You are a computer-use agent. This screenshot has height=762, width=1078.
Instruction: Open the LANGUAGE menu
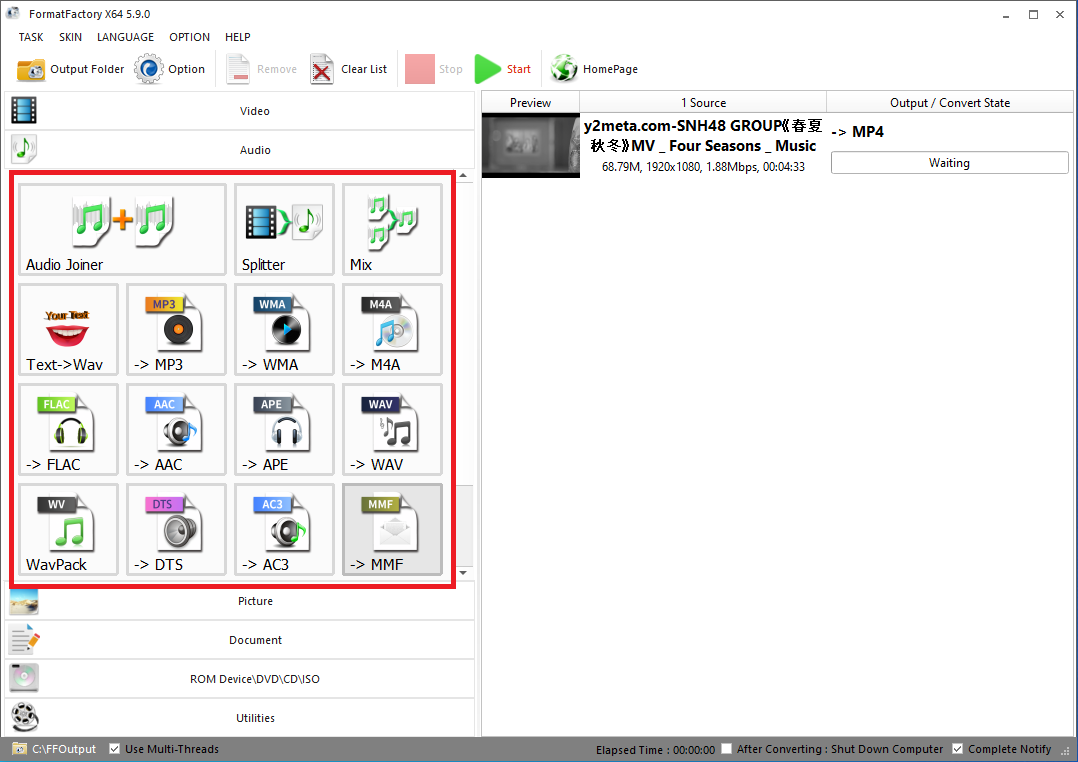point(125,37)
